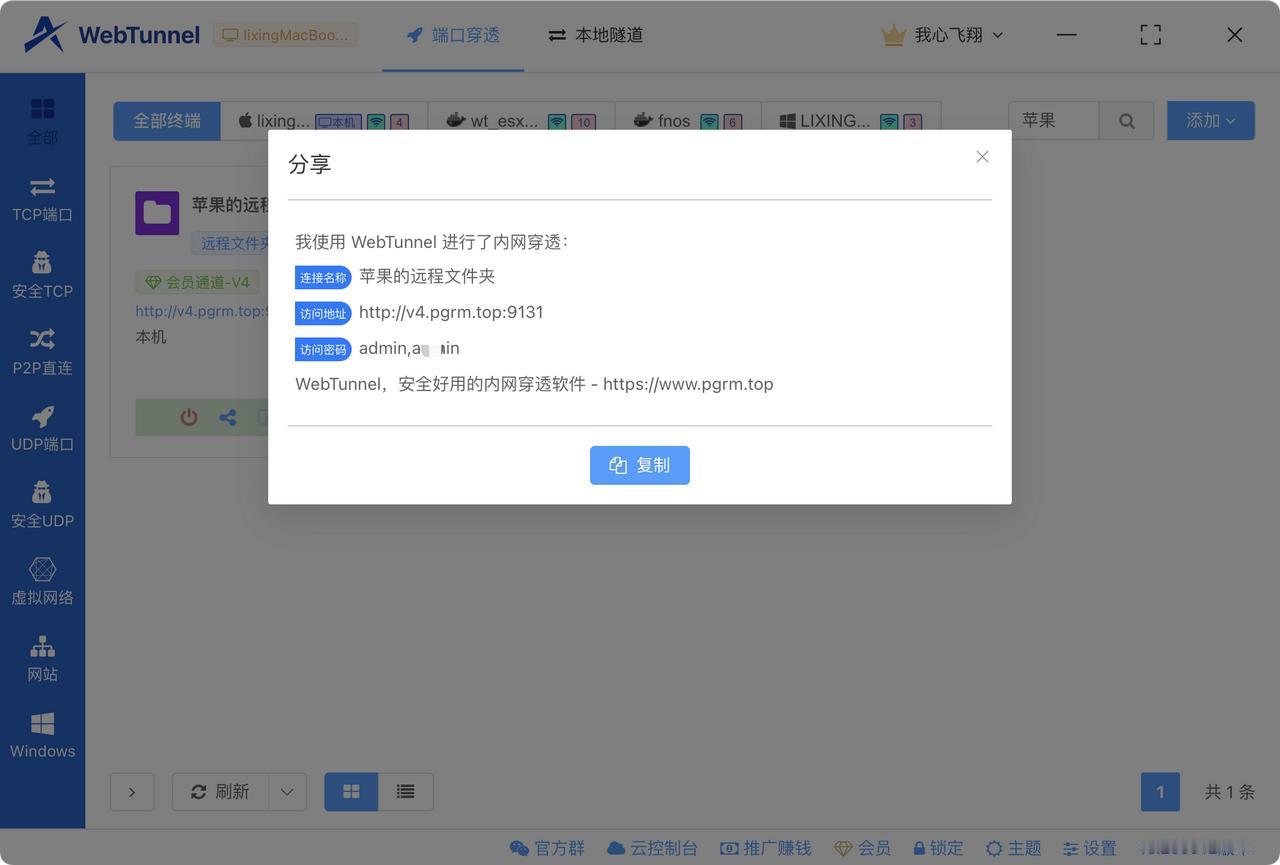Open 设置 in the bottom bar
The width and height of the screenshot is (1280, 865).
point(1090,848)
